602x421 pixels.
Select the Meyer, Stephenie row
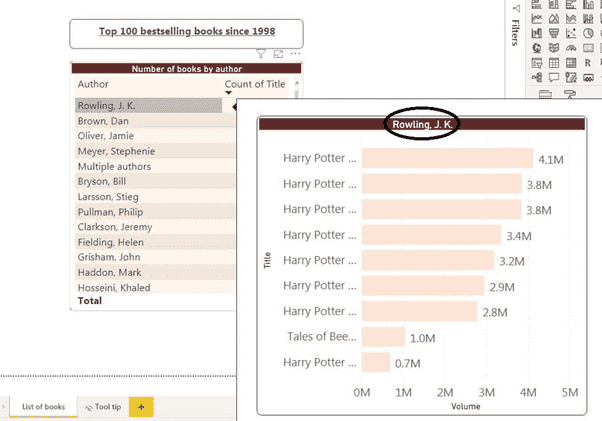[155, 151]
